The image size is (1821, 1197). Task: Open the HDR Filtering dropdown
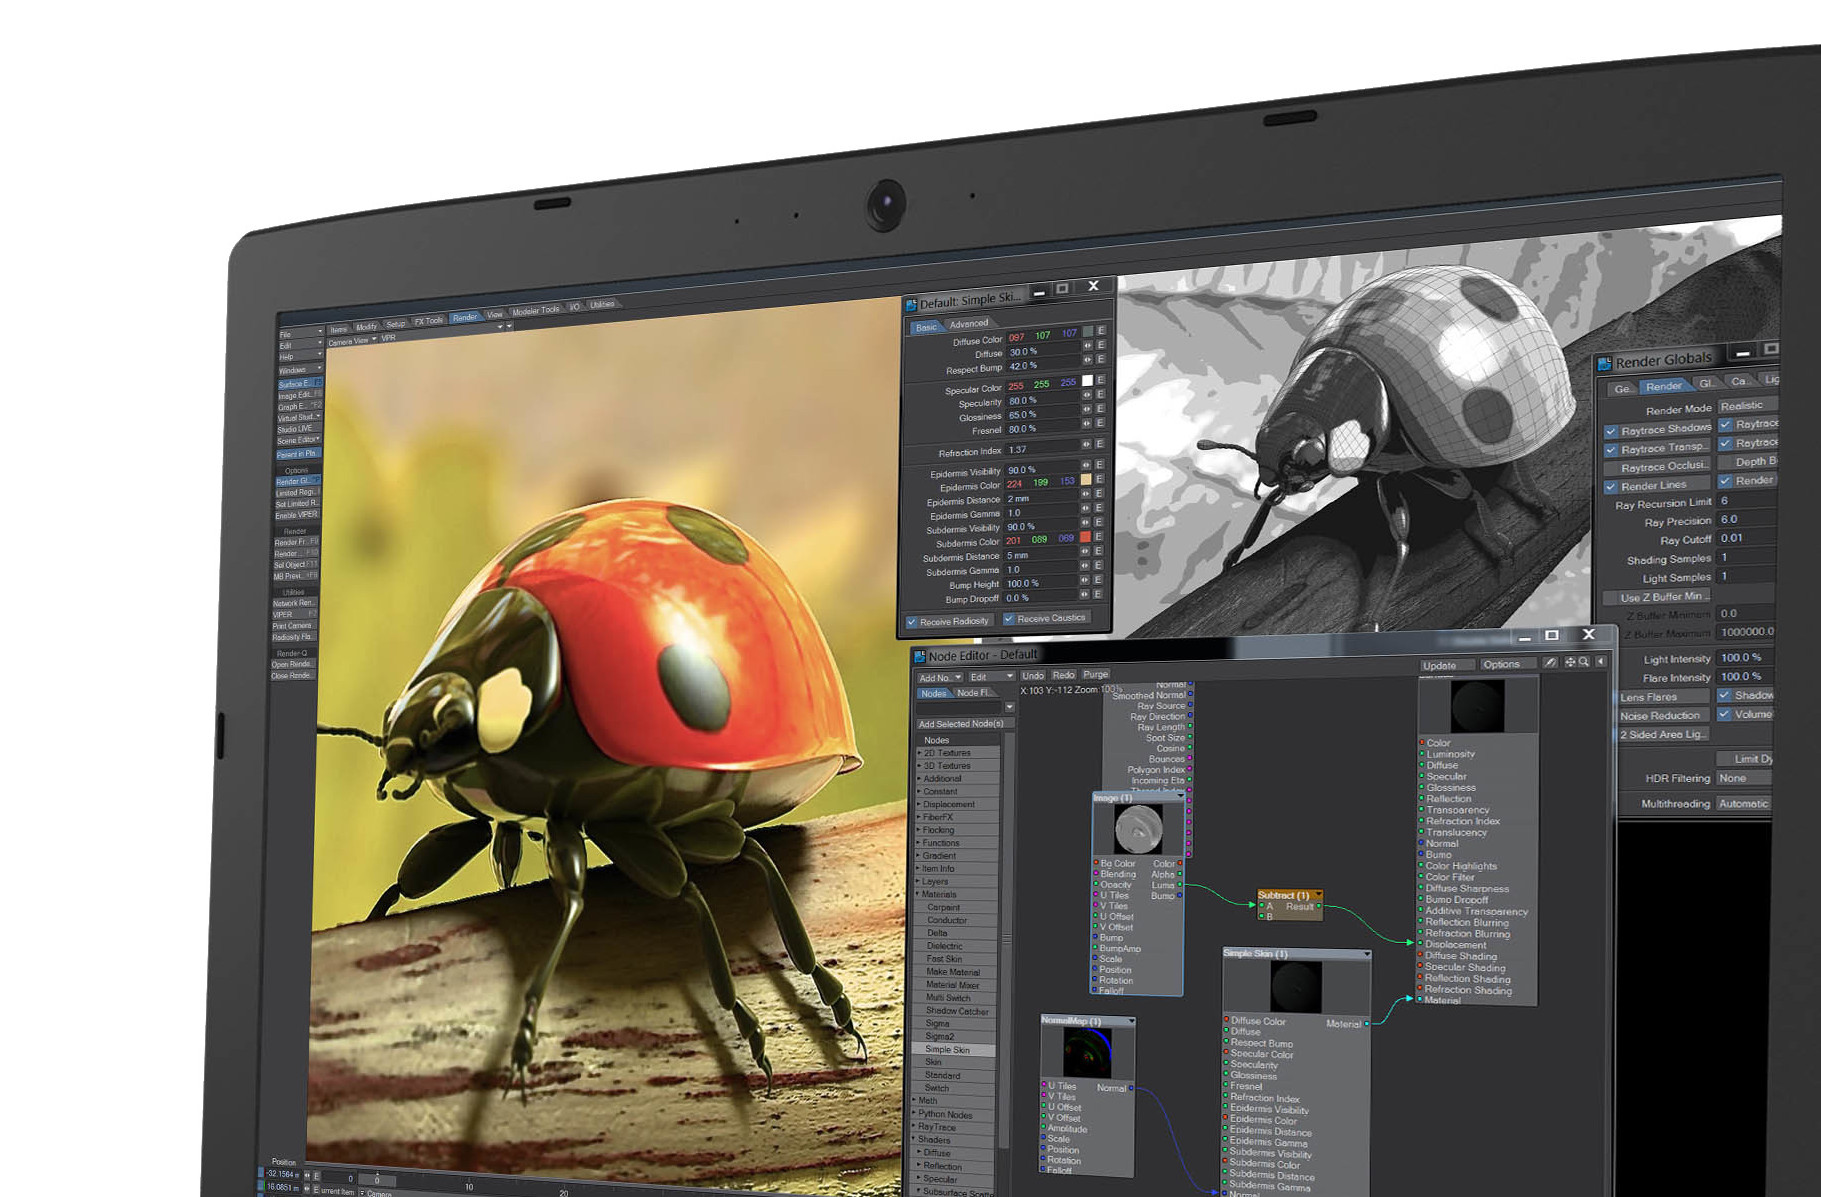pyautogui.click(x=1746, y=778)
